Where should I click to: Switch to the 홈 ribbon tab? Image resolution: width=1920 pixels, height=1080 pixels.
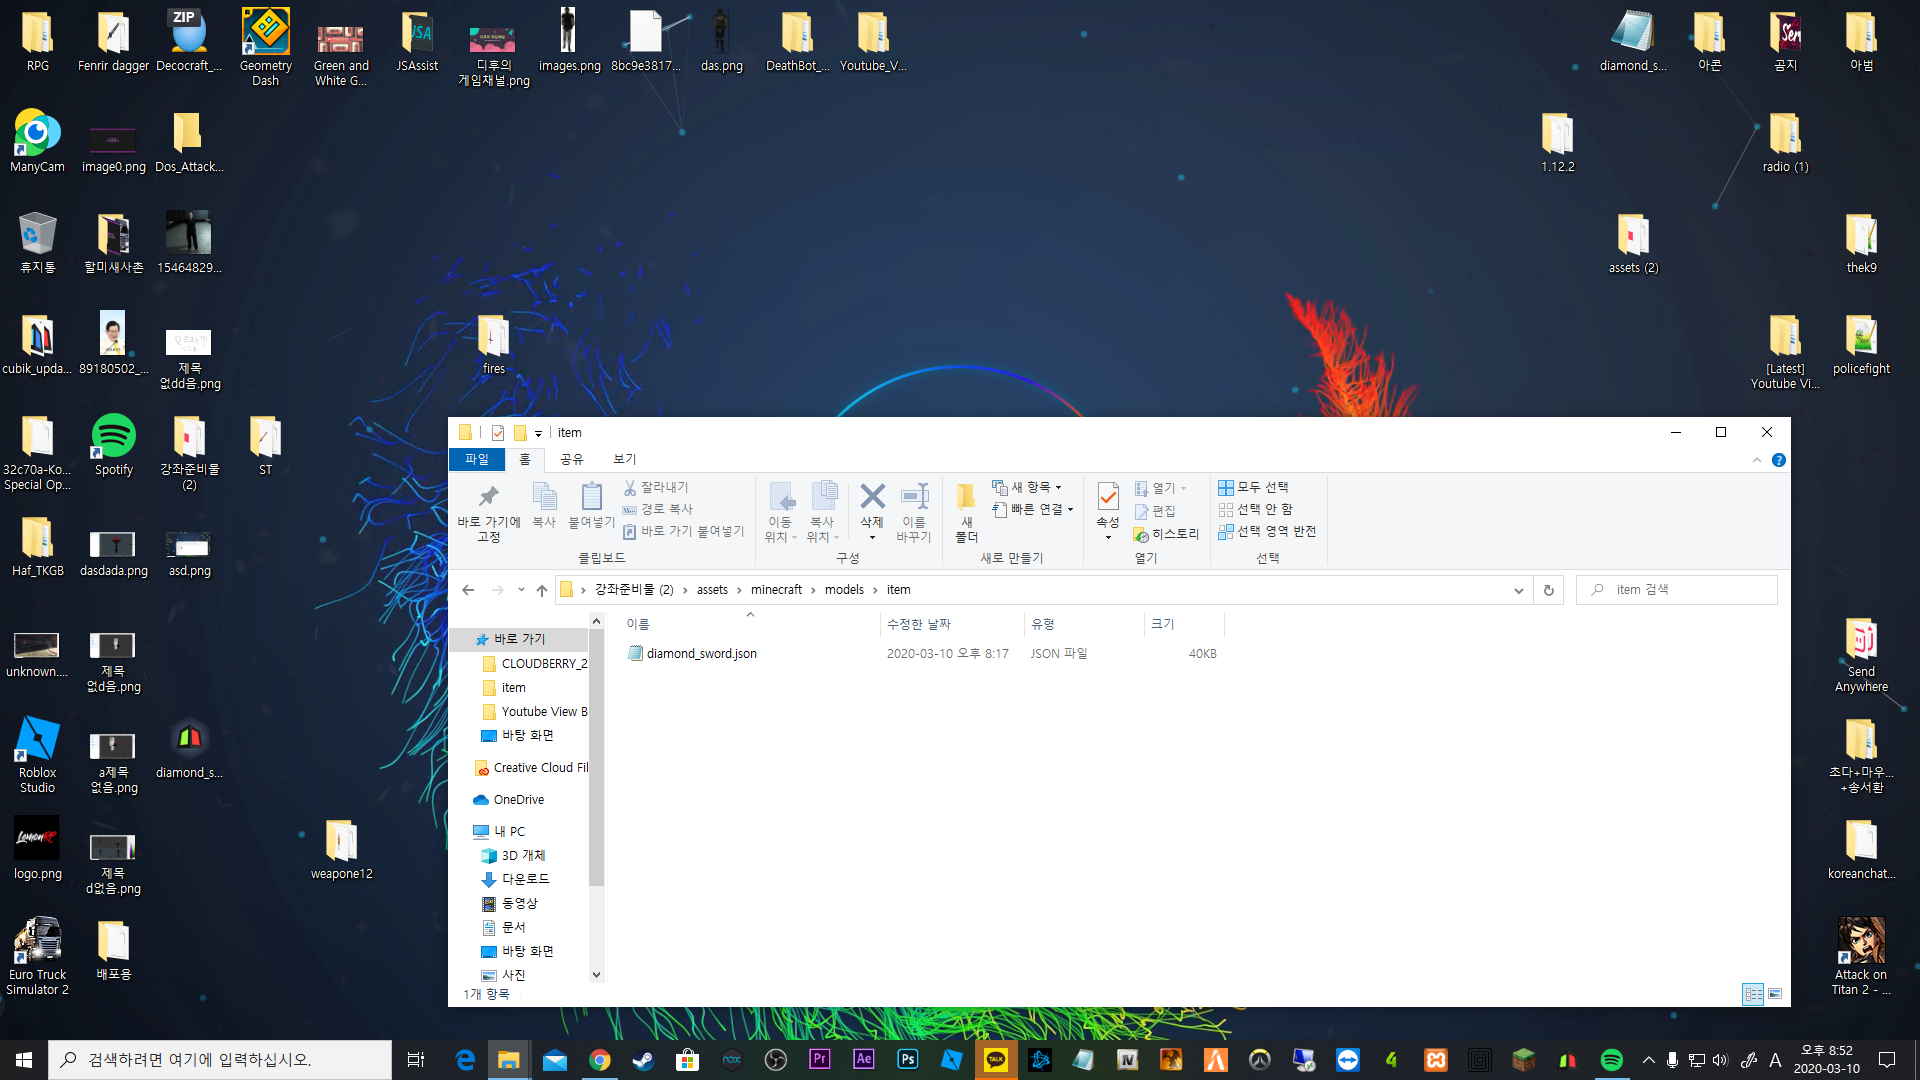click(524, 459)
